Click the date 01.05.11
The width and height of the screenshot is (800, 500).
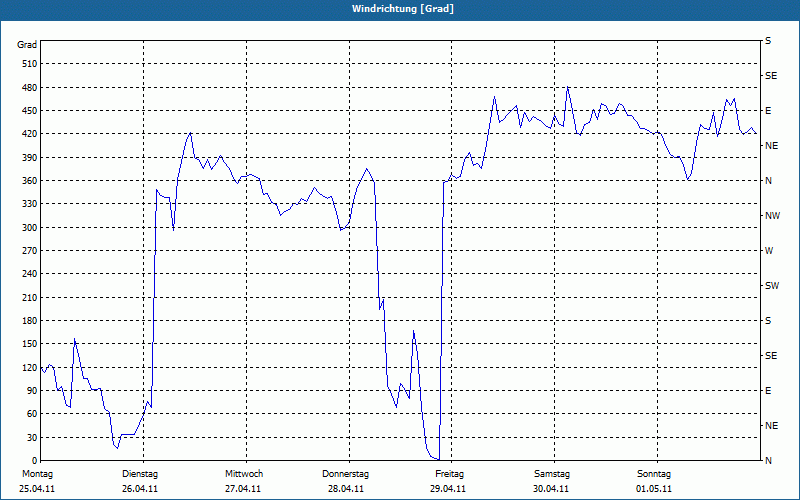coord(654,489)
